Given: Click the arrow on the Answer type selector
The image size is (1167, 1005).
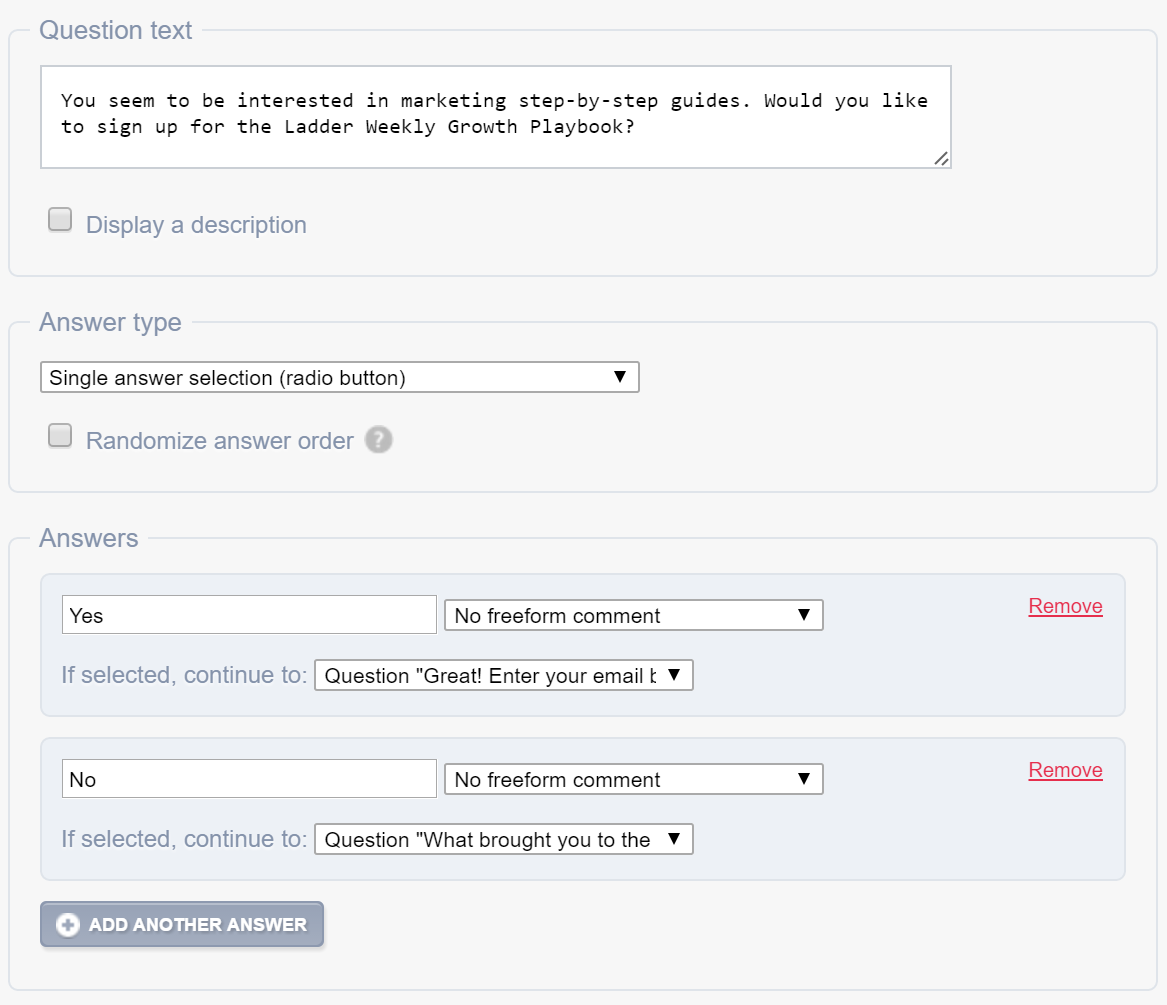Looking at the screenshot, I should 619,377.
